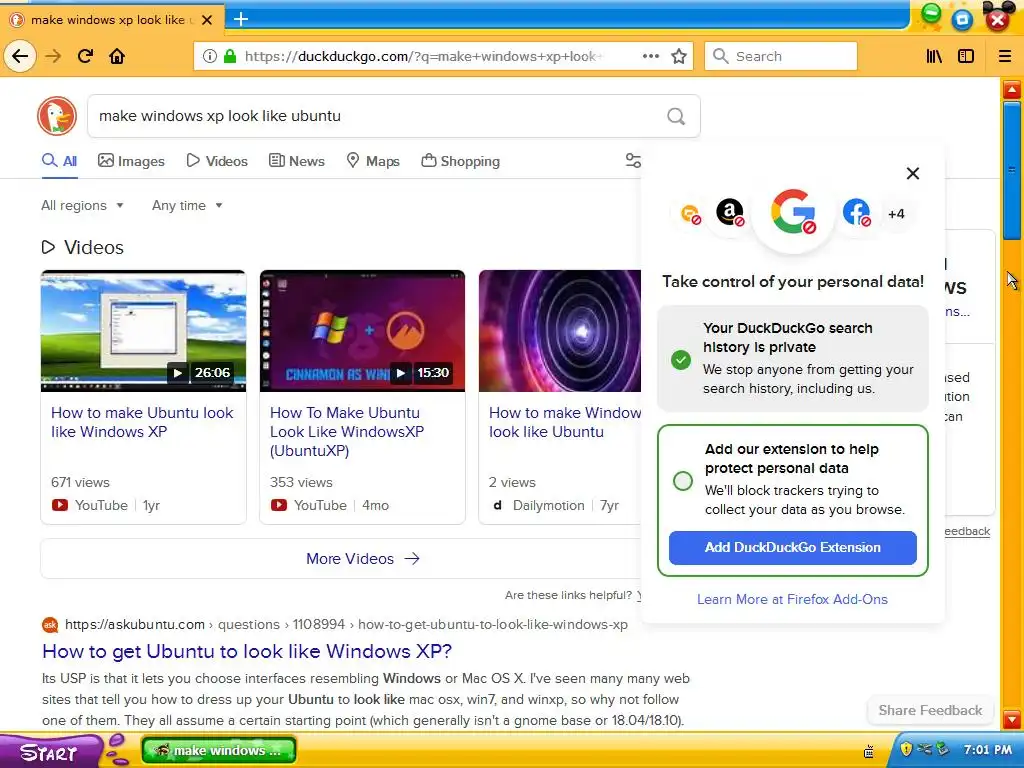Open the page actions three-dots menu
Screen dimensions: 1024x768
(650, 56)
